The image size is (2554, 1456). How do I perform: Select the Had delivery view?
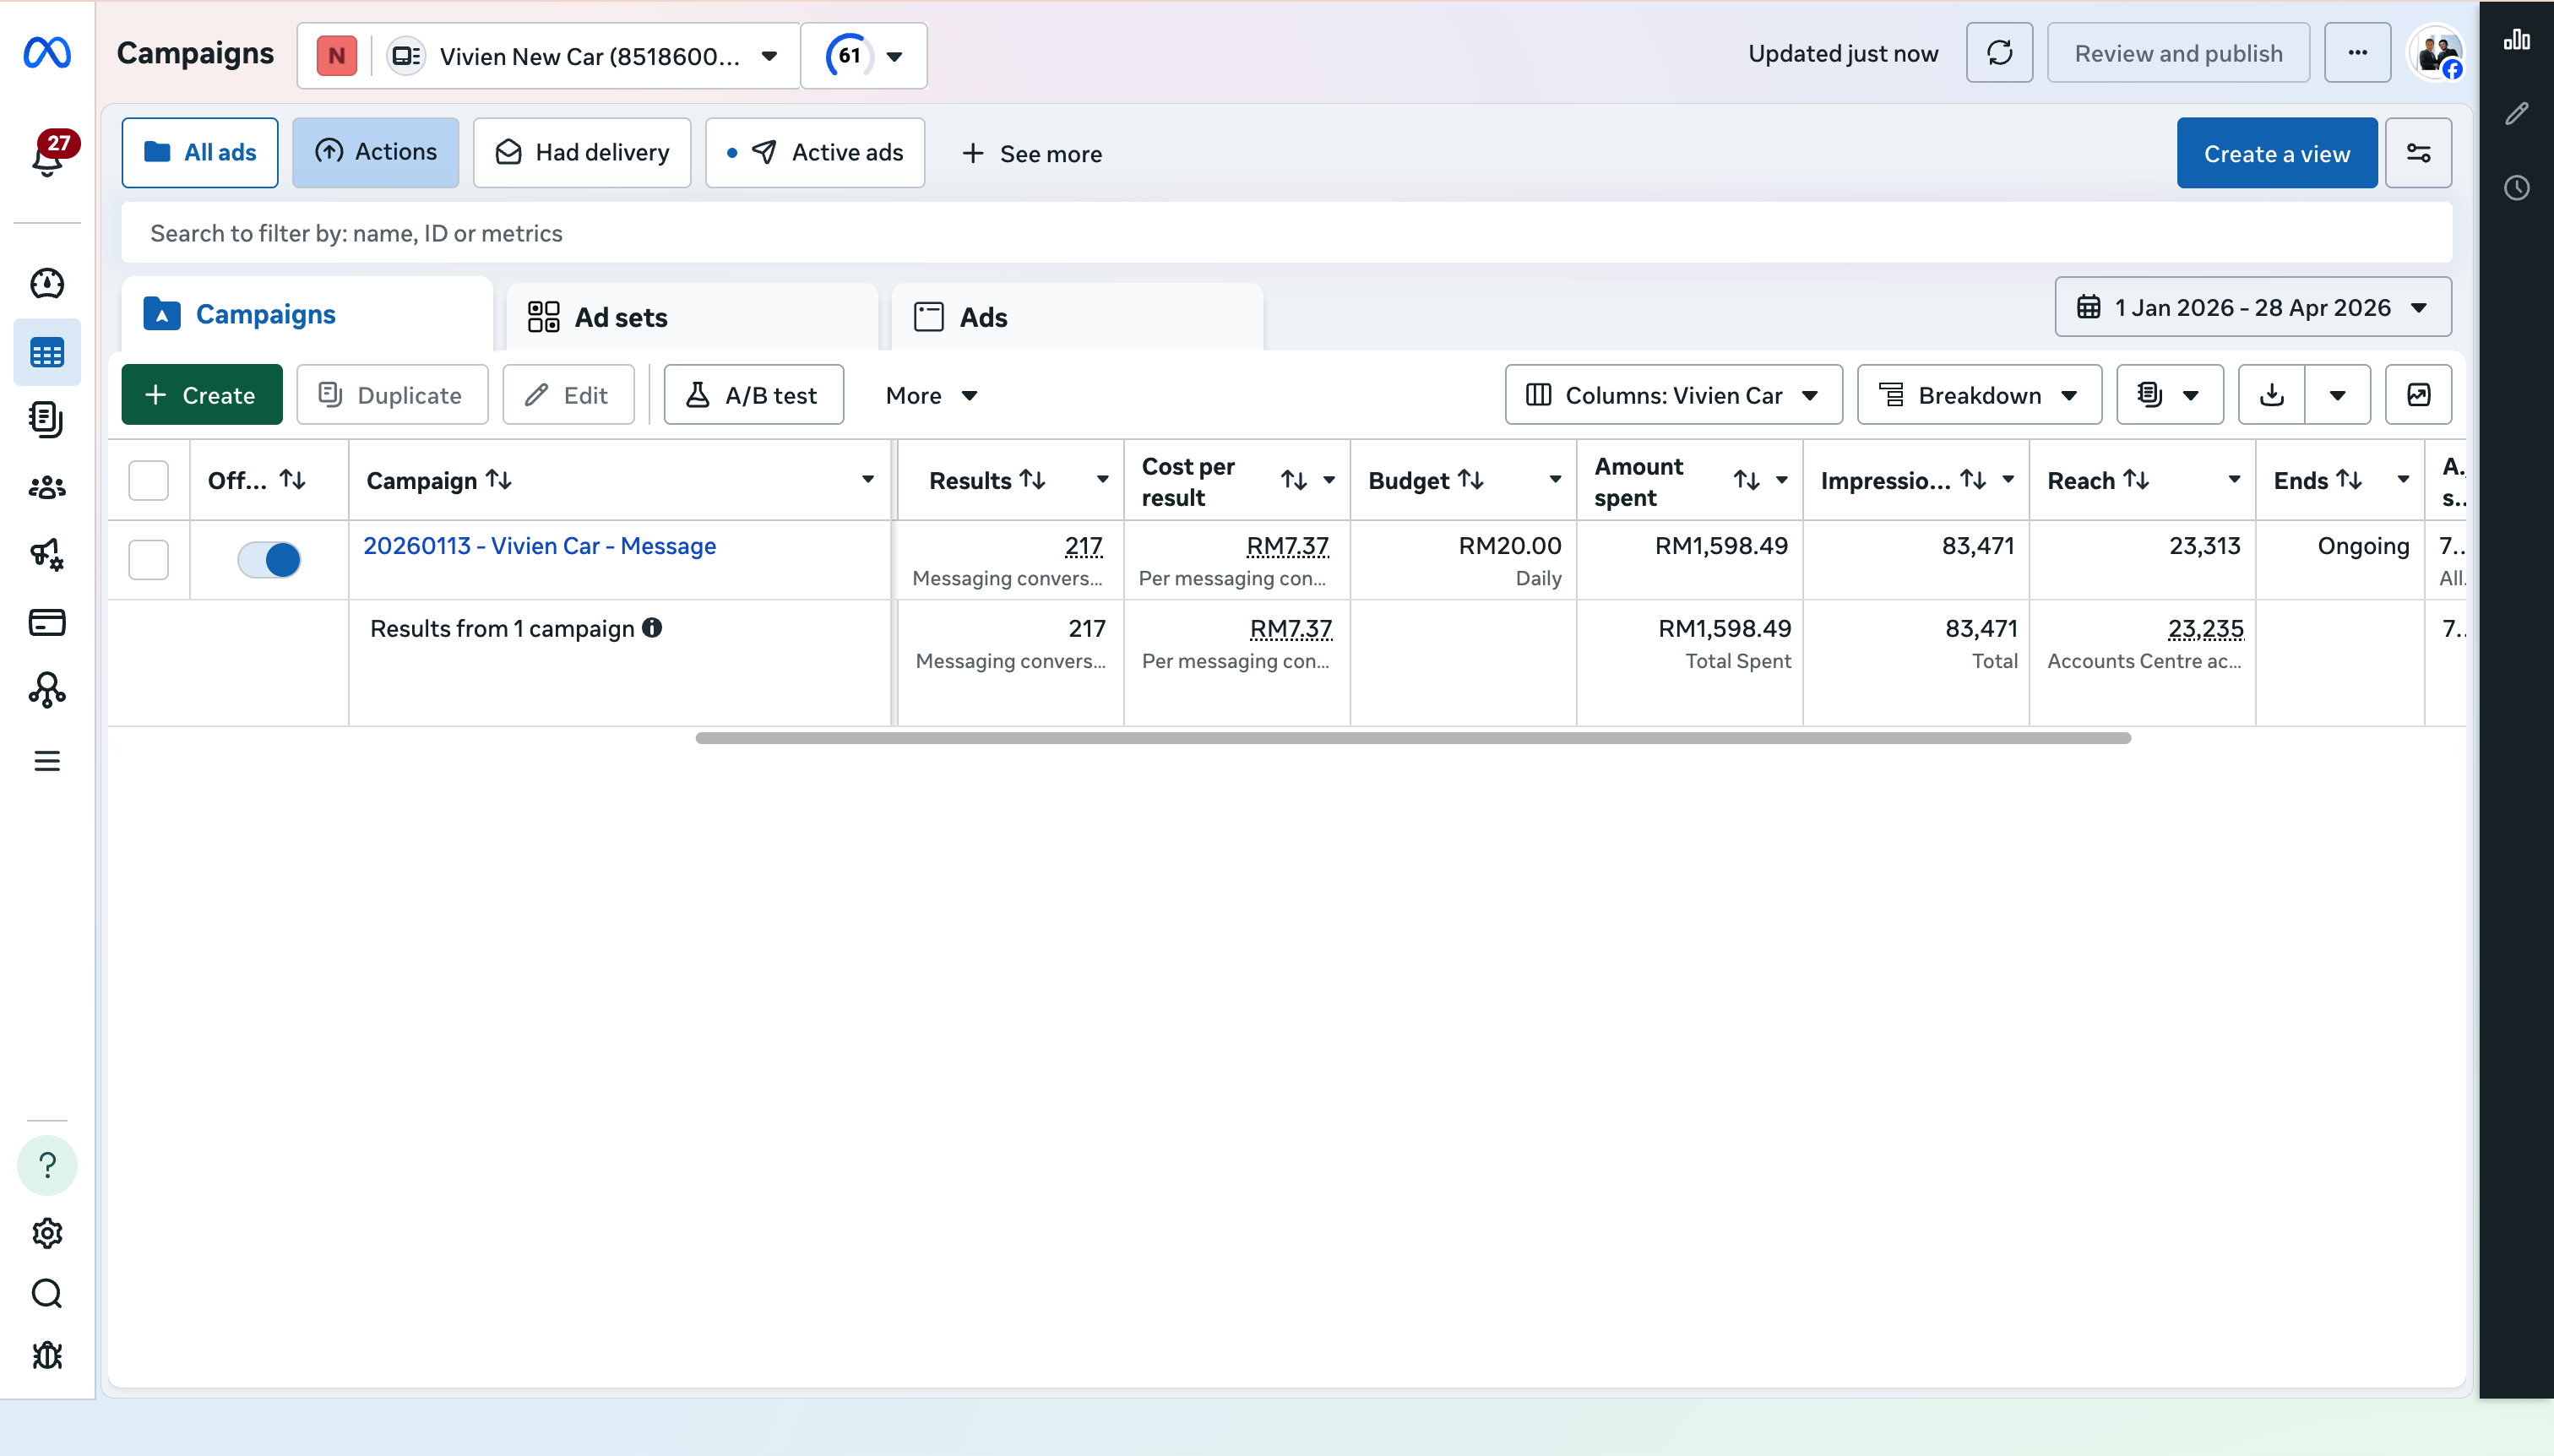coord(582,153)
